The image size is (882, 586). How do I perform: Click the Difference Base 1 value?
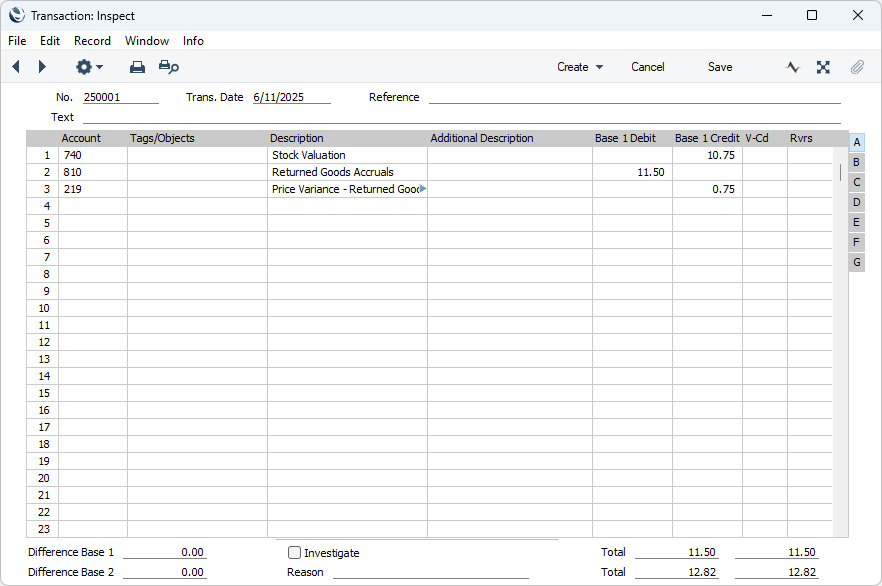click(165, 552)
